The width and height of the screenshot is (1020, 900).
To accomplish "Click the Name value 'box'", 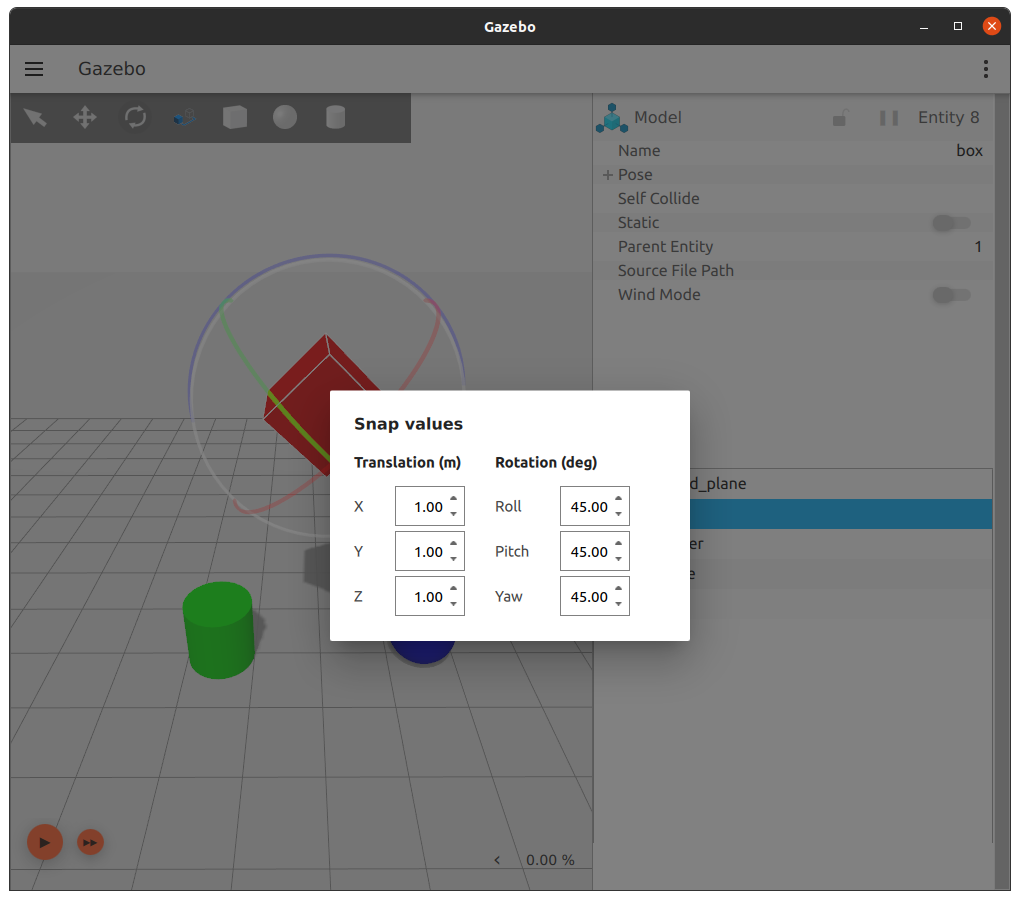I will point(969,151).
